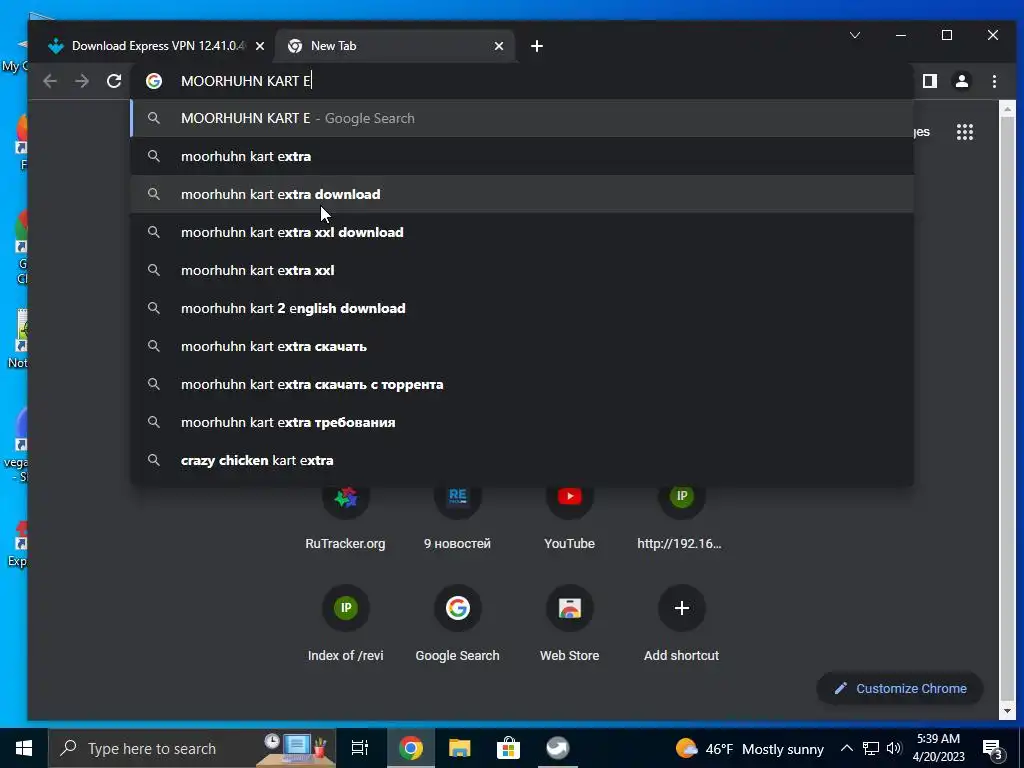Viewport: 1024px width, 768px height.
Task: Open the Windows Start menu
Action: (x=24, y=748)
